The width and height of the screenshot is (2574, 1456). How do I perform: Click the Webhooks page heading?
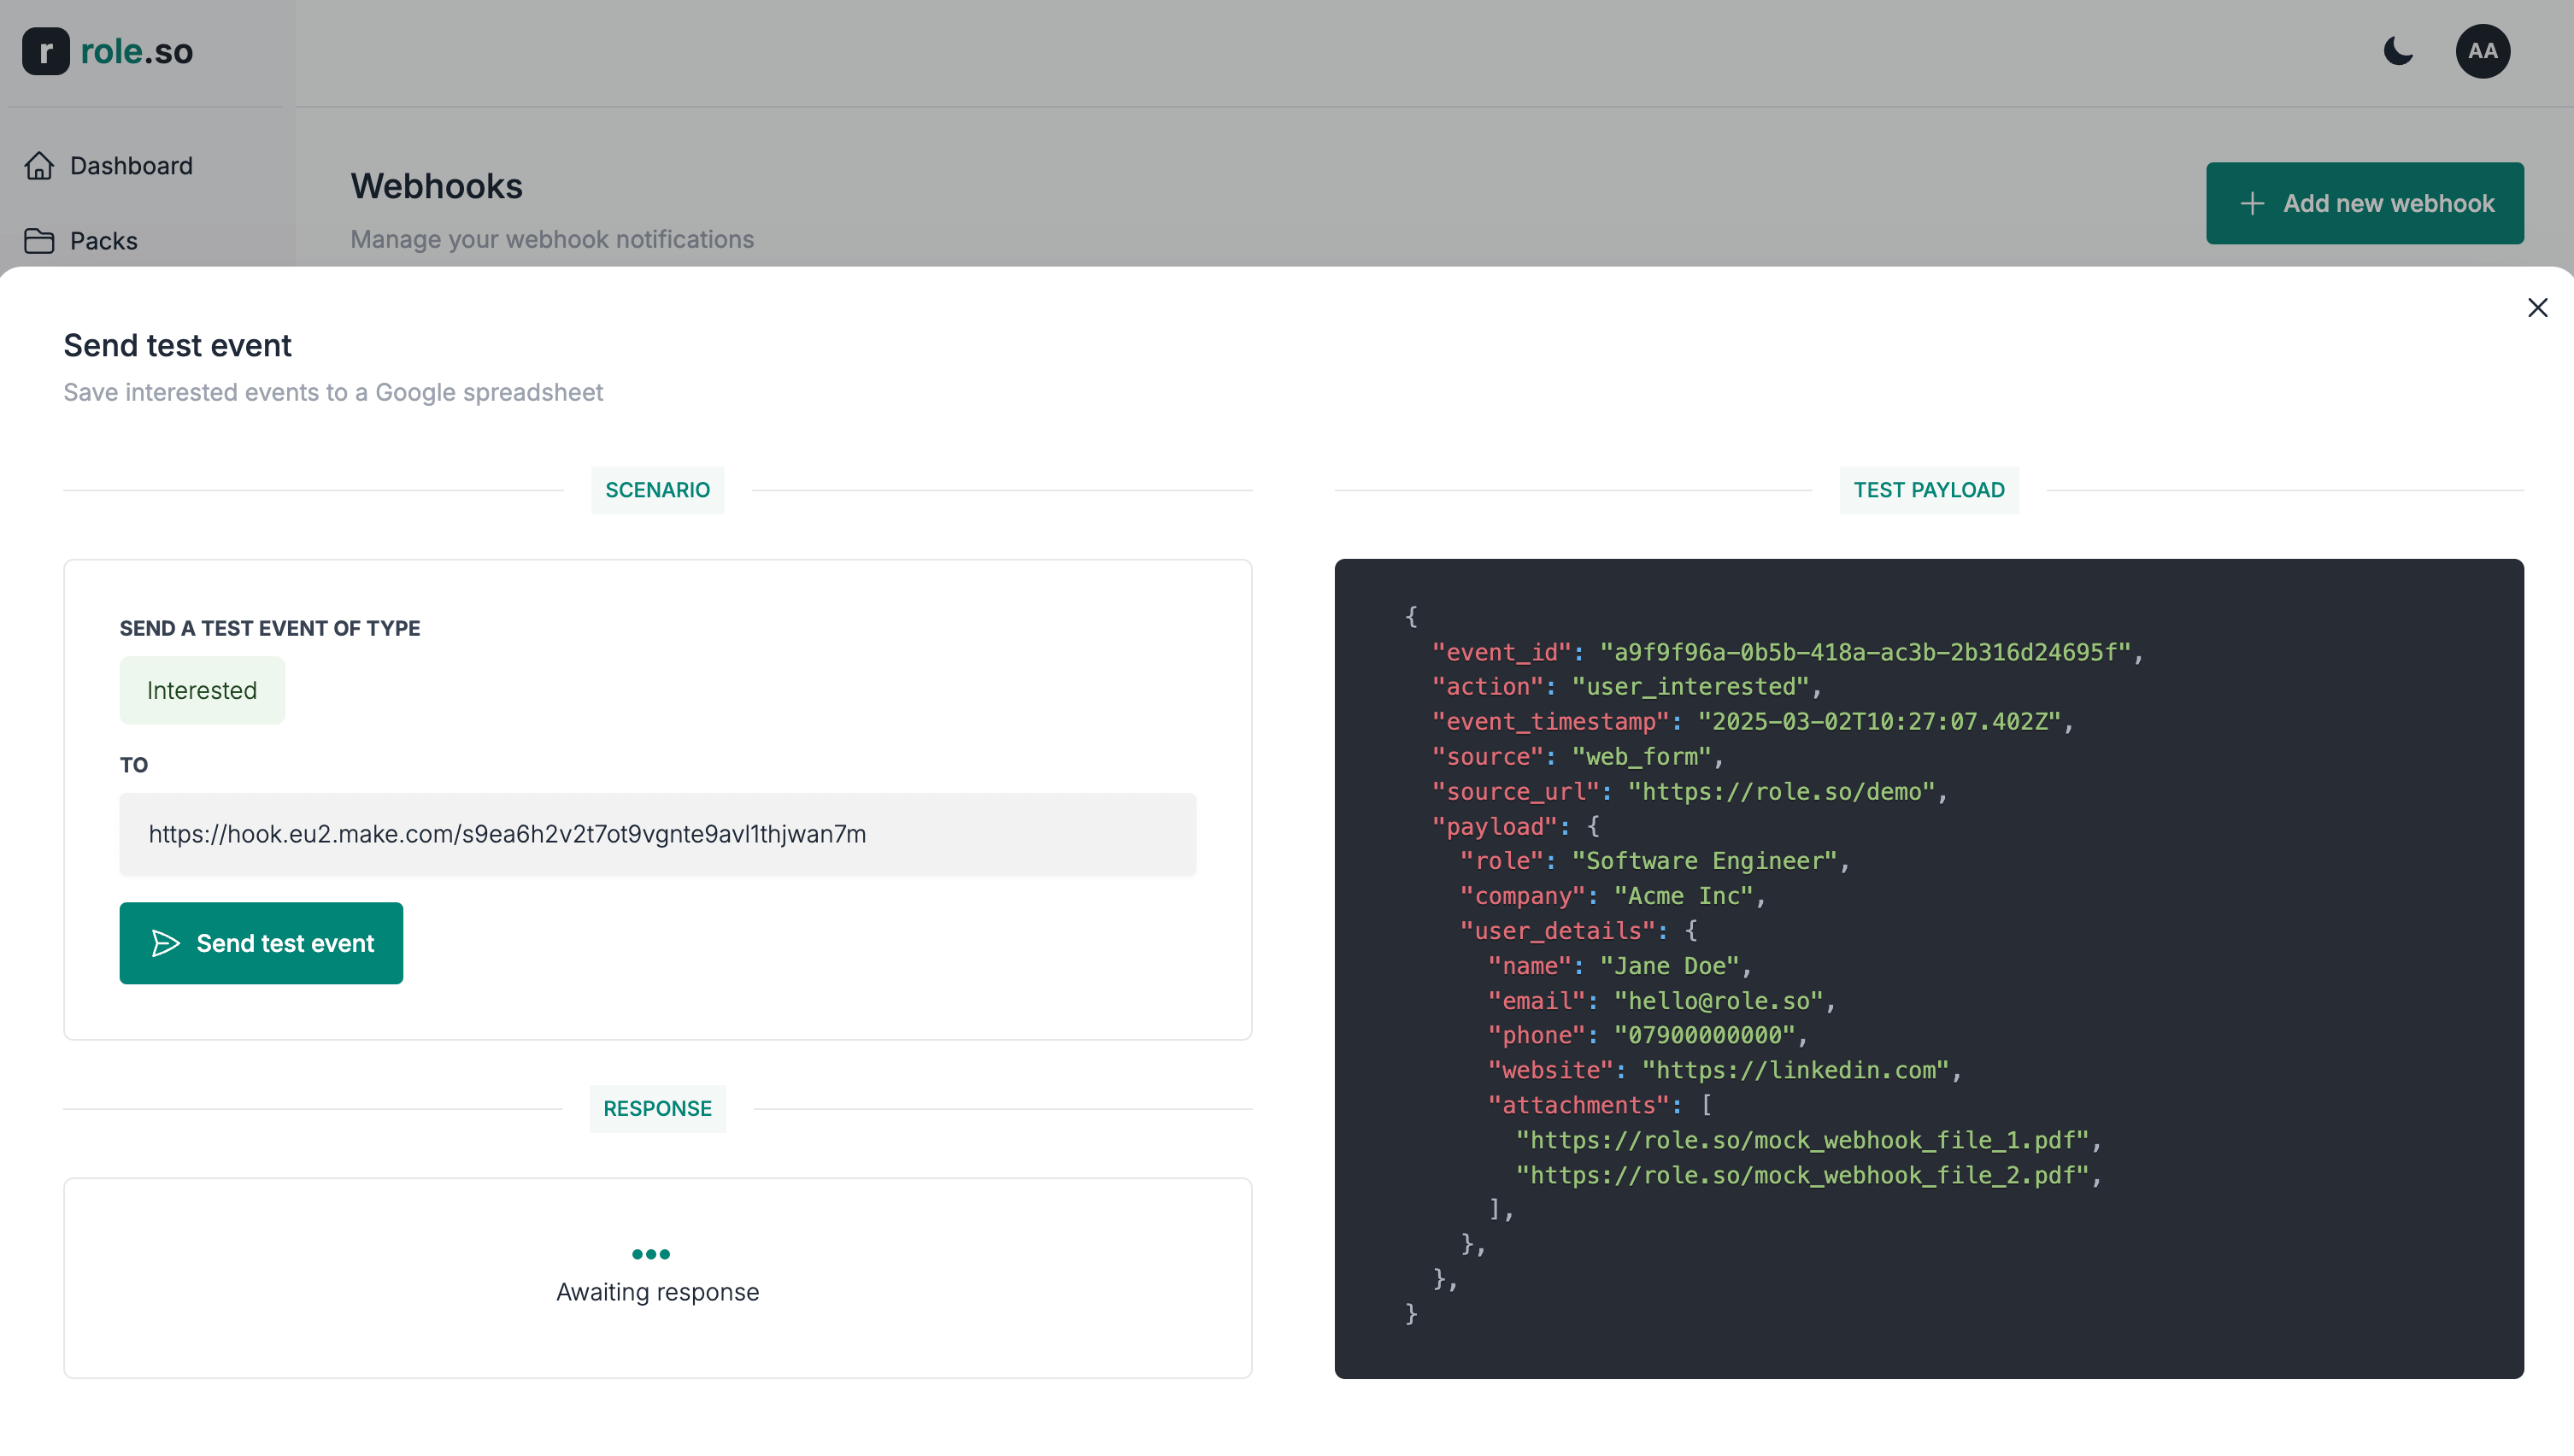(x=437, y=186)
